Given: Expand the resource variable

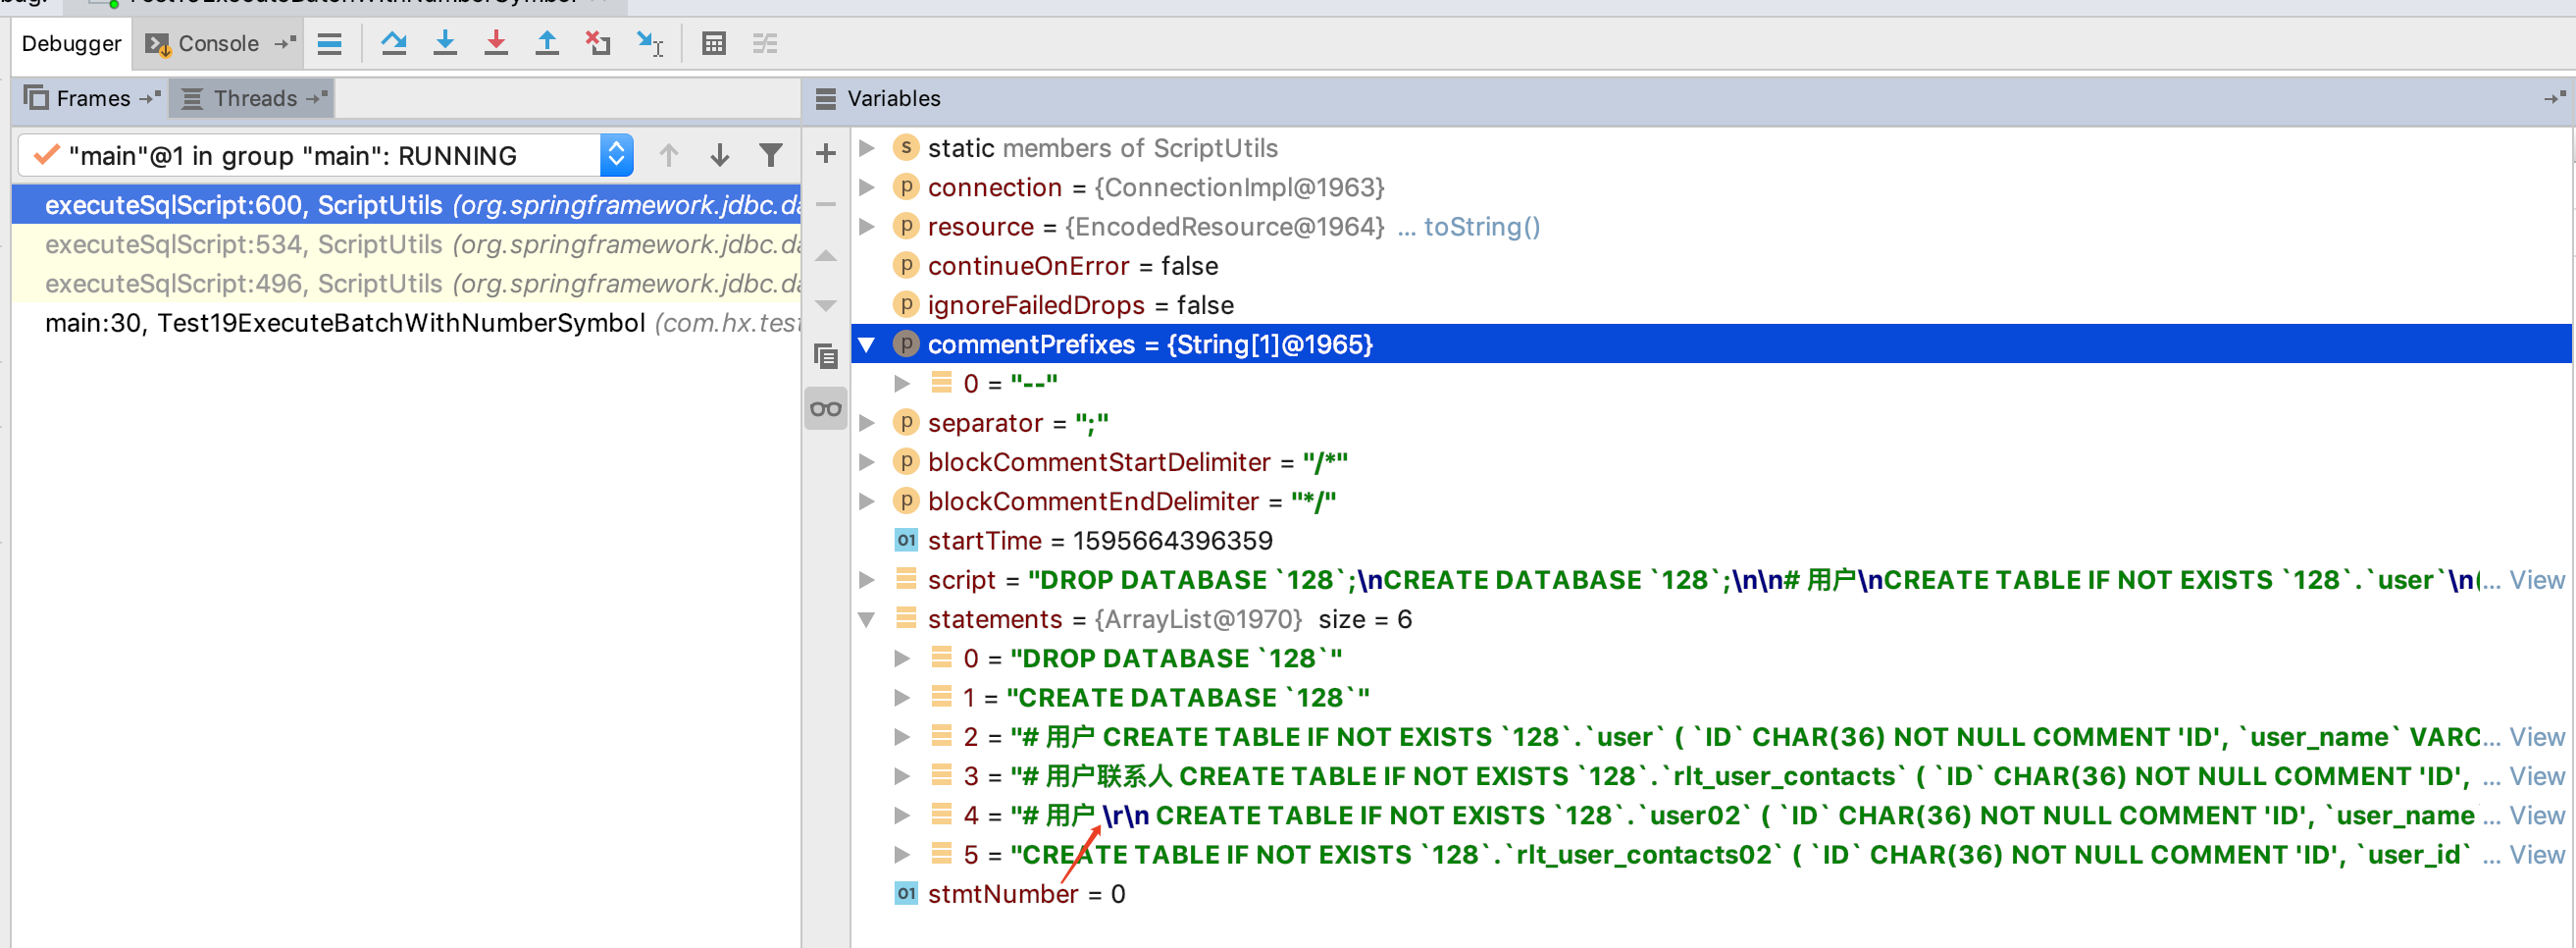Looking at the screenshot, I should pos(867,226).
